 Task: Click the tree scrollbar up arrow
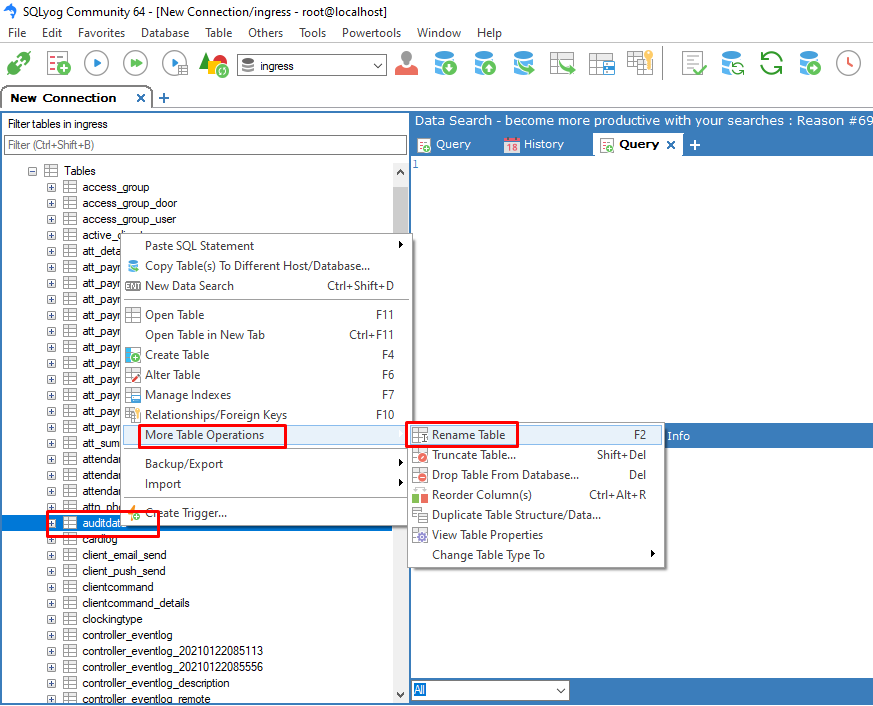400,172
